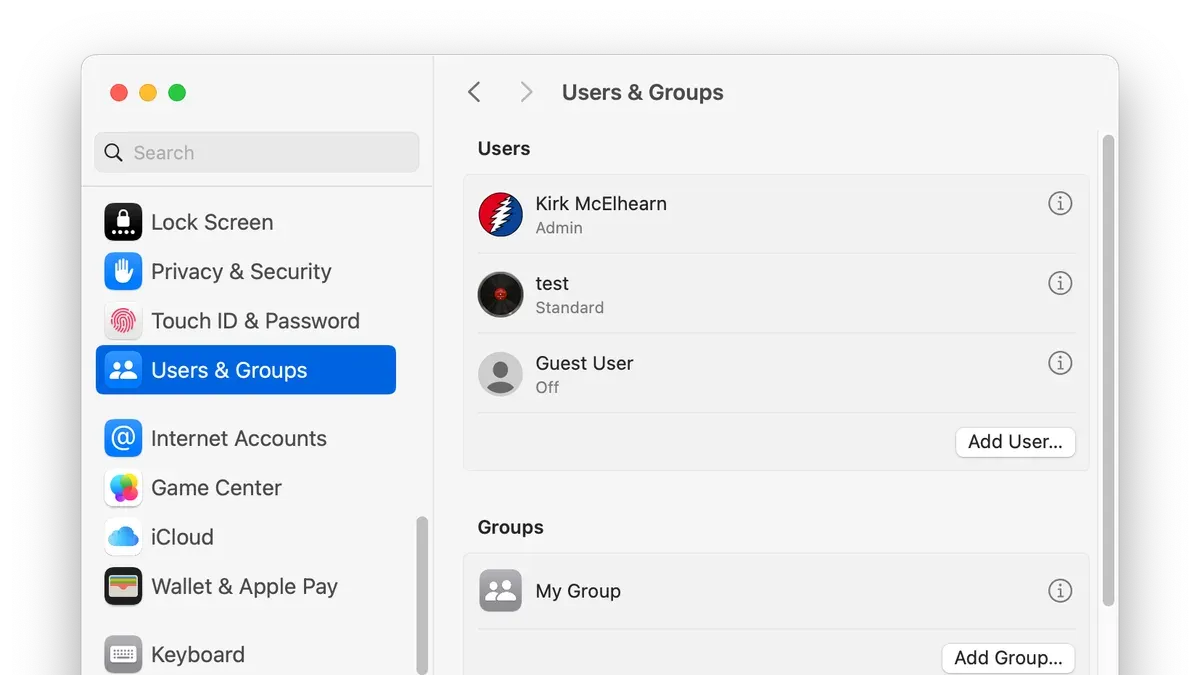Click the red close window button
The height and width of the screenshot is (675, 1200).
pyautogui.click(x=119, y=93)
